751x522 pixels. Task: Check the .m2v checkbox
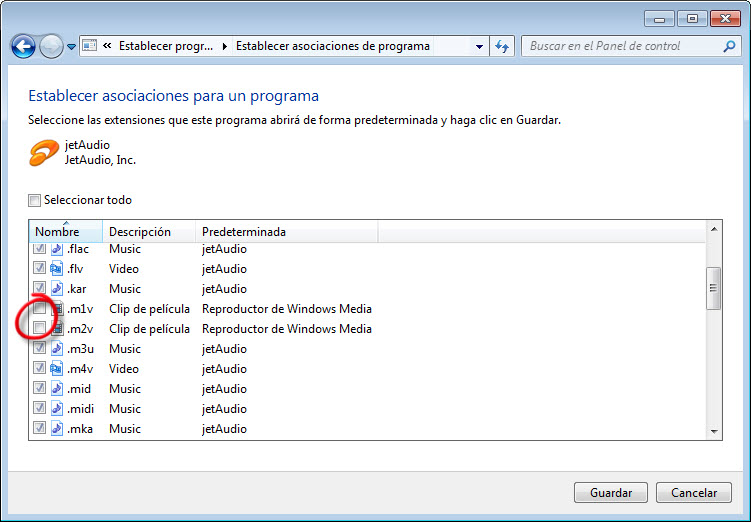tap(39, 329)
